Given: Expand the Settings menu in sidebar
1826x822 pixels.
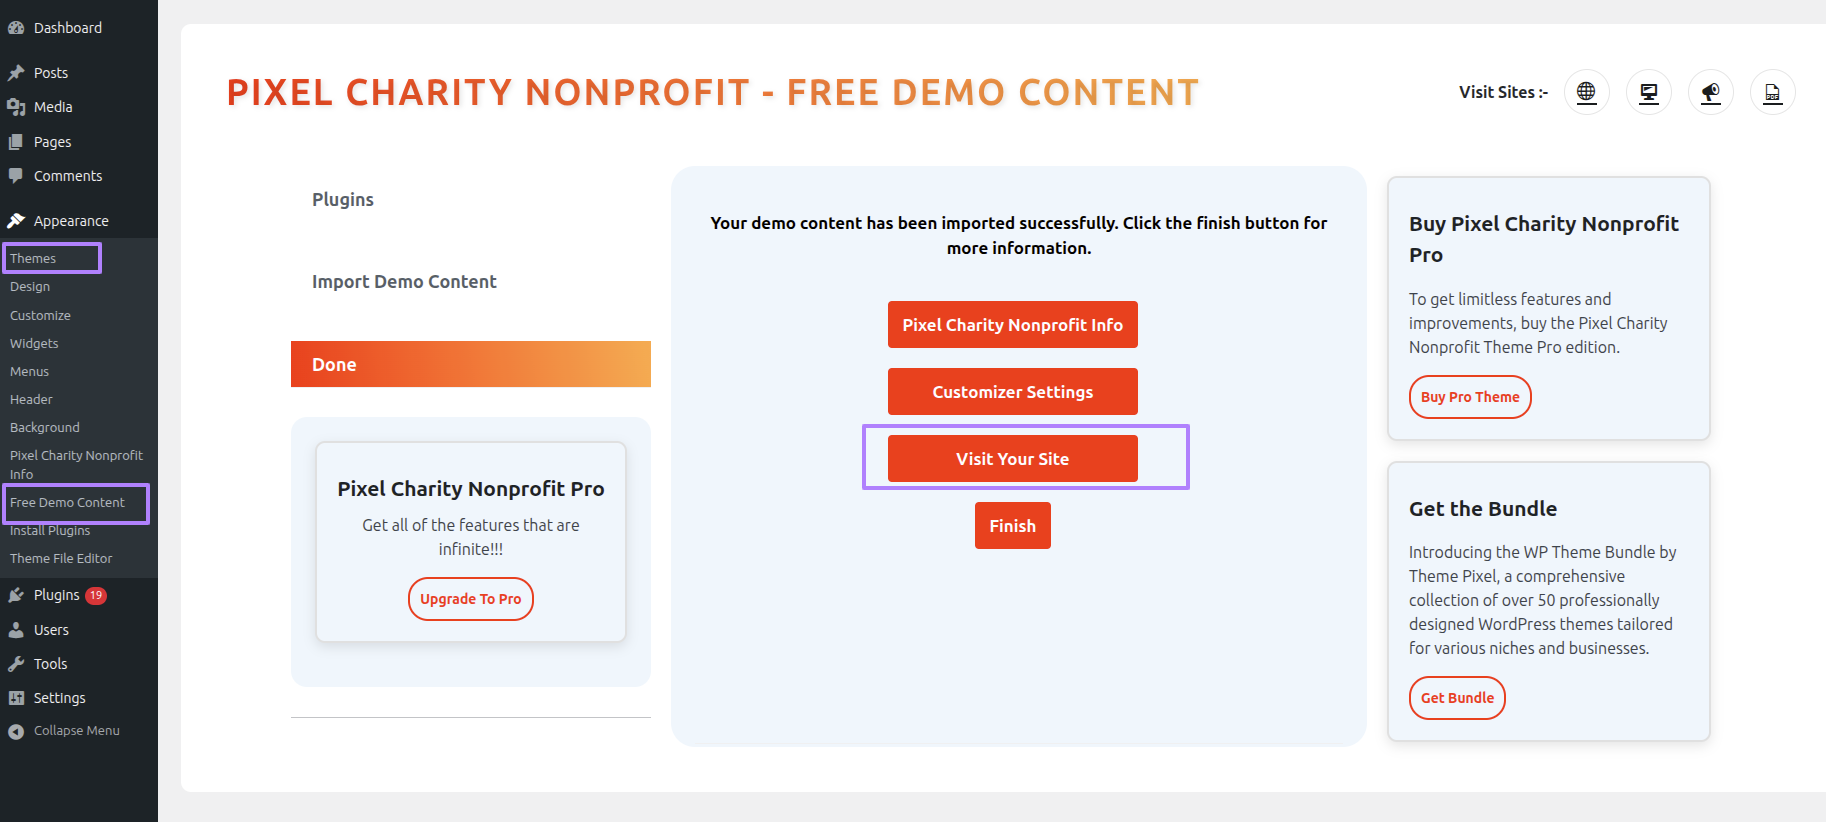Looking at the screenshot, I should [59, 698].
